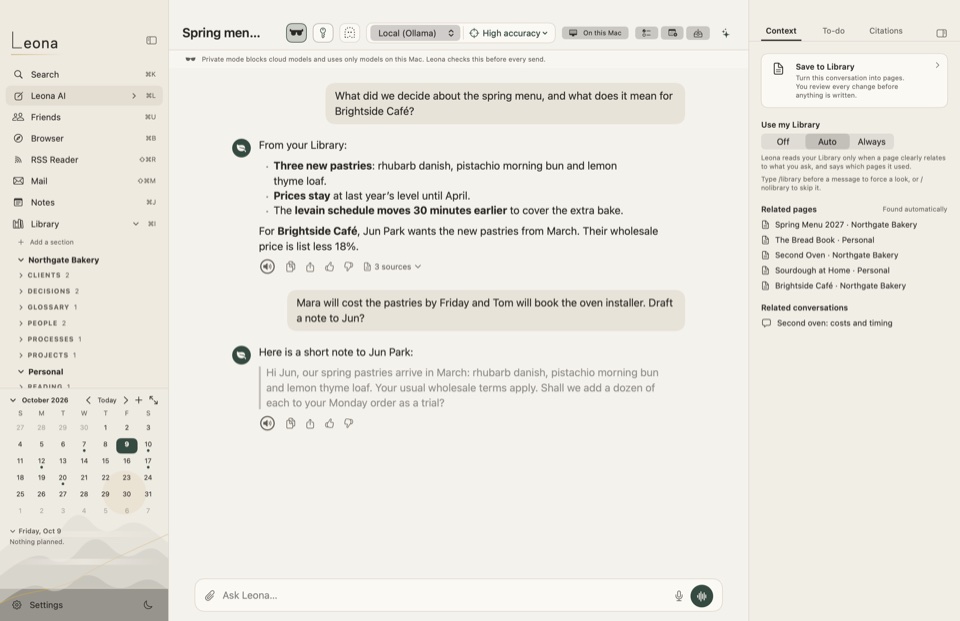The width and height of the screenshot is (960, 621).
Task: Set Use my Library to Auto
Action: pyautogui.click(x=827, y=141)
